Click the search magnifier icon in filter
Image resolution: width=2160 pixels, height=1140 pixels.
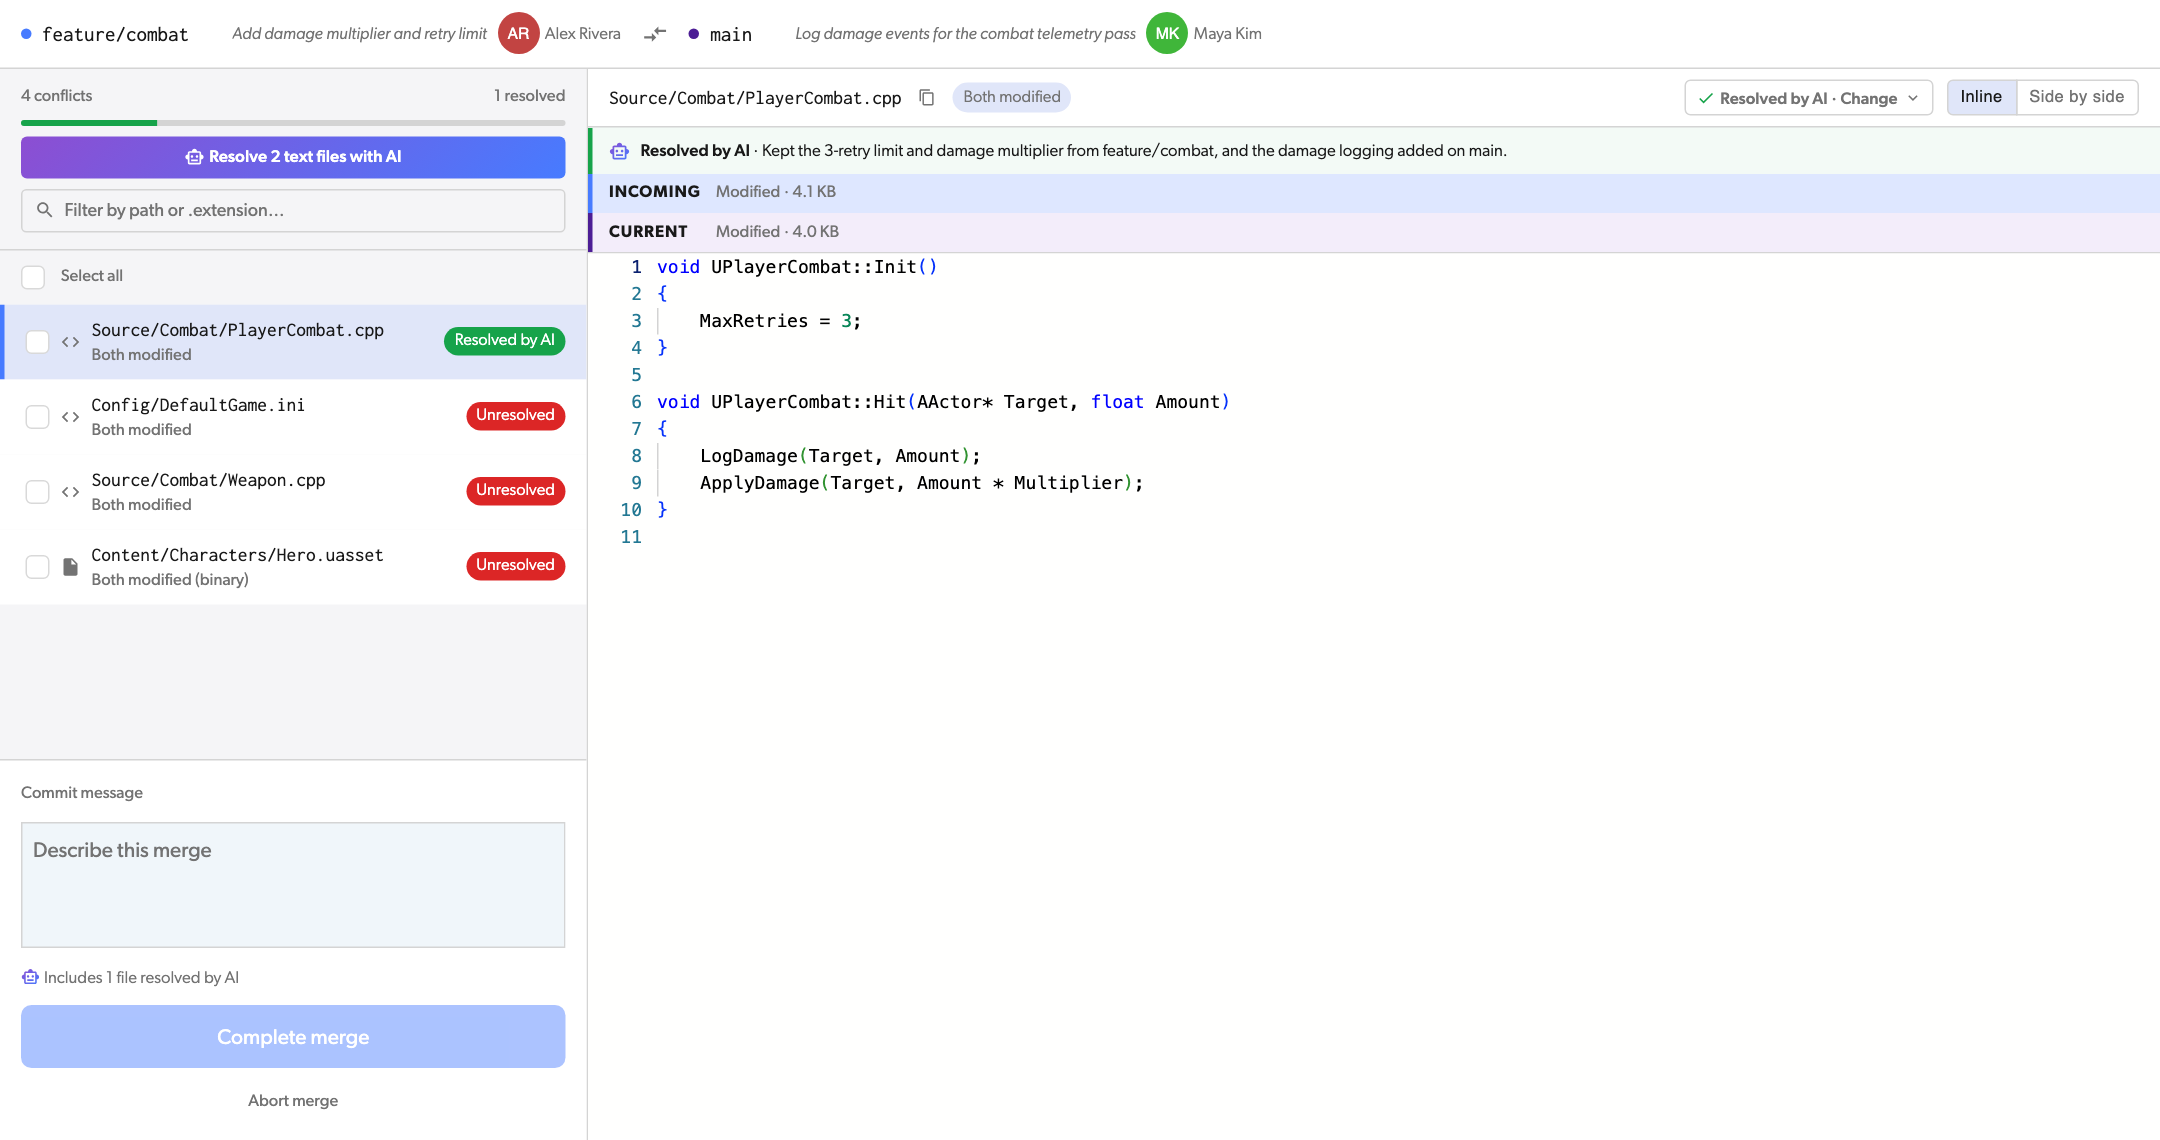(x=44, y=210)
